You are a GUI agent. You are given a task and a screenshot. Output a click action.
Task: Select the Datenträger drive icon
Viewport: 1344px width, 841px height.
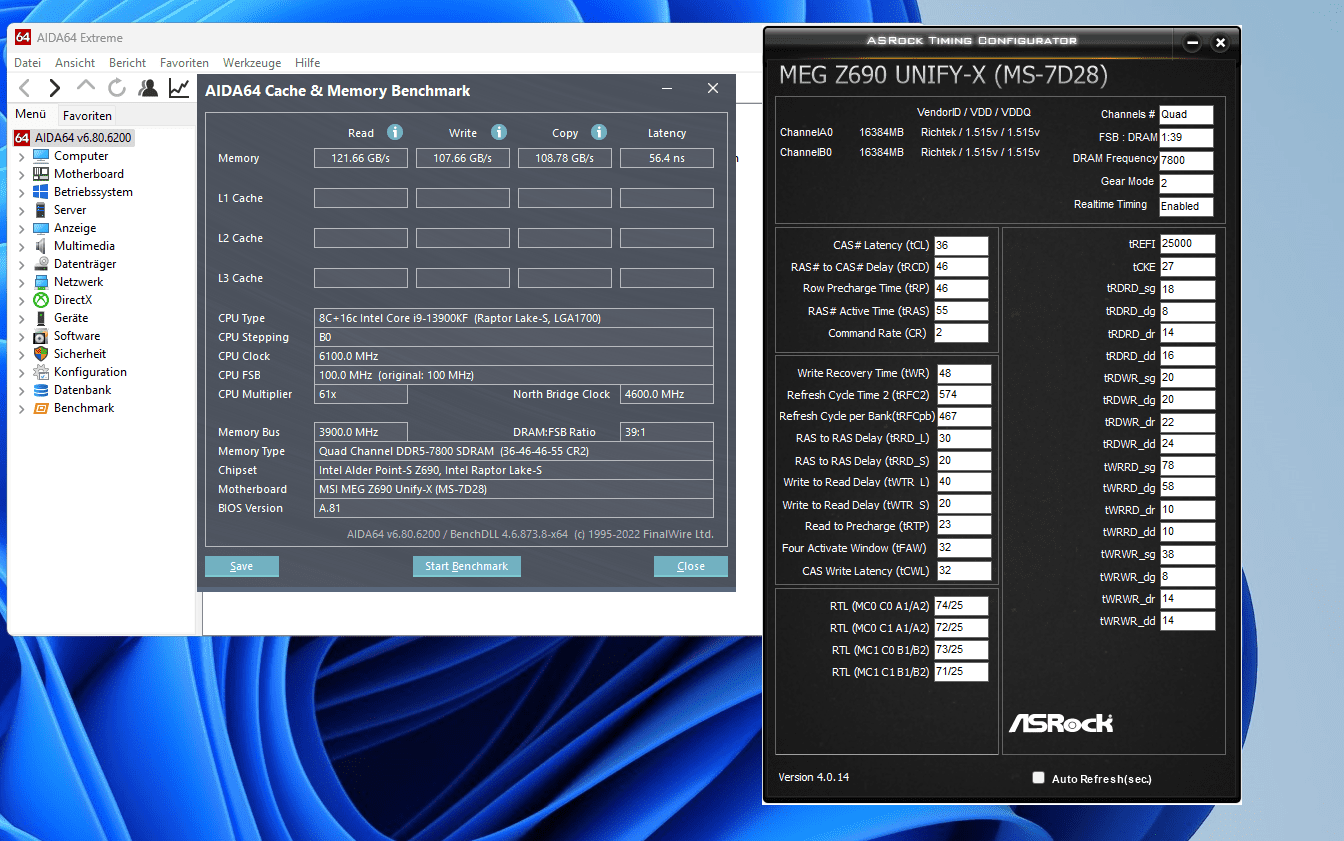tap(41, 264)
